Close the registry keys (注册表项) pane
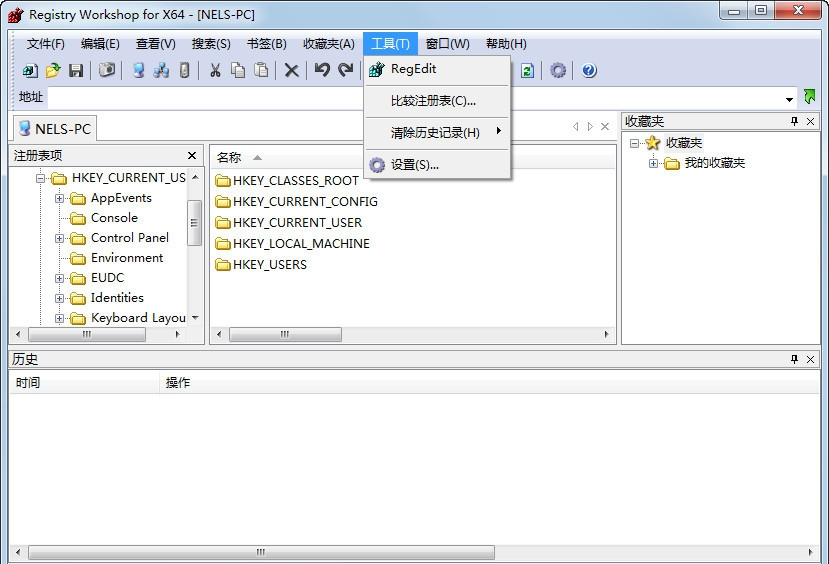Viewport: 829px width, 564px height. (192, 155)
